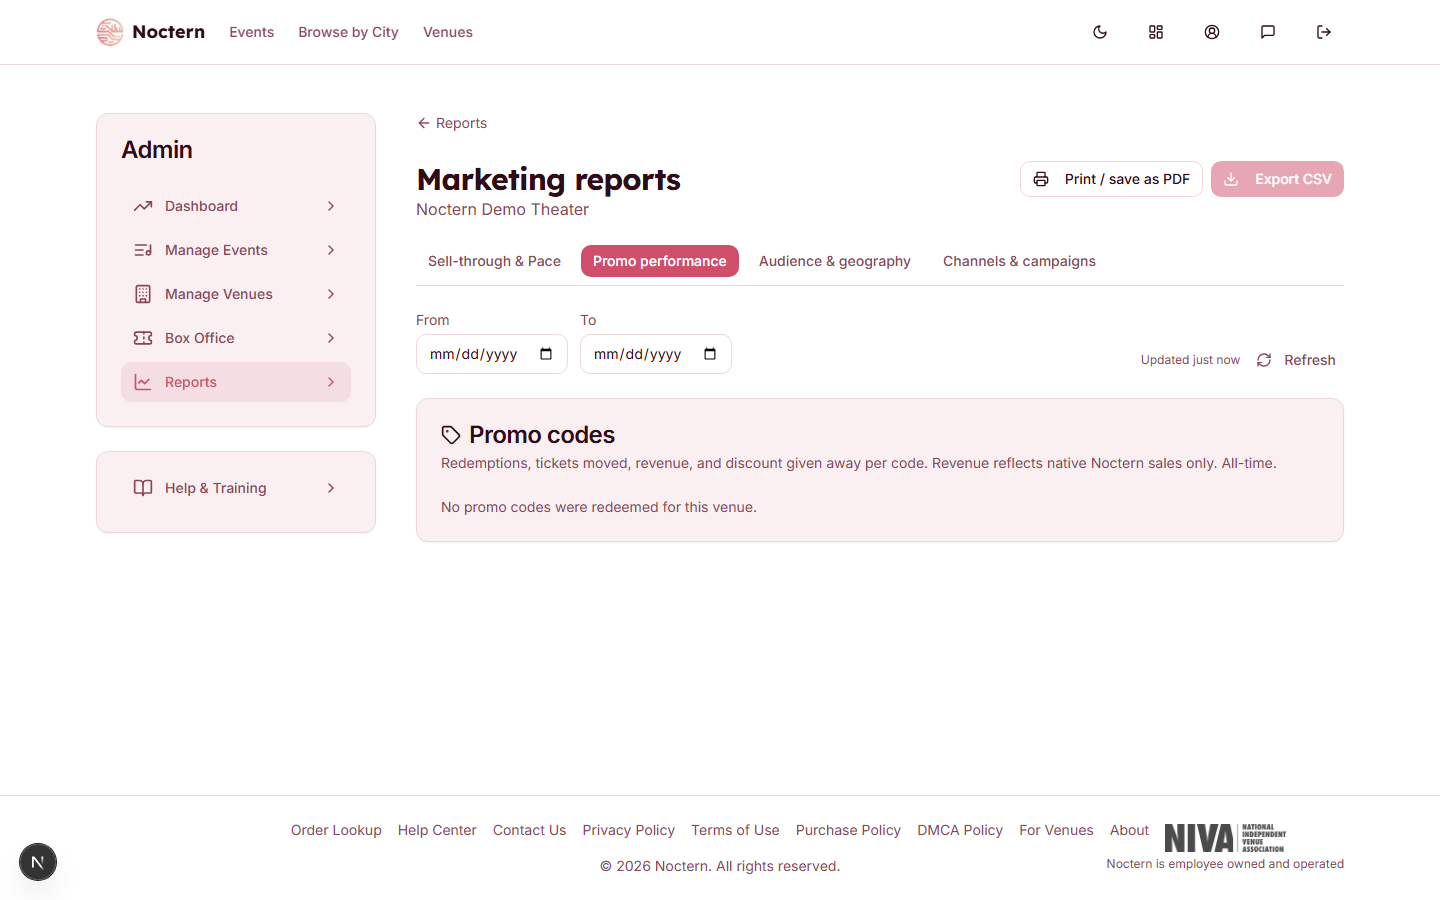Open the Order Lookup footer link

pyautogui.click(x=336, y=830)
